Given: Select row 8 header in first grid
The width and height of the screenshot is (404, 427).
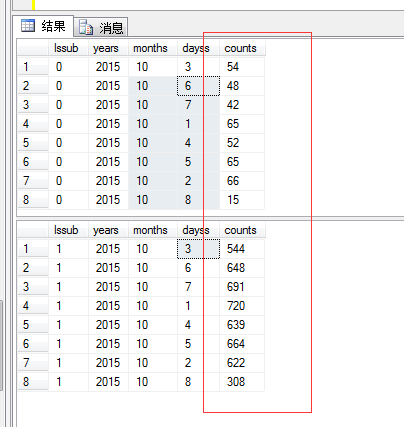Looking at the screenshot, I should click(x=33, y=200).
